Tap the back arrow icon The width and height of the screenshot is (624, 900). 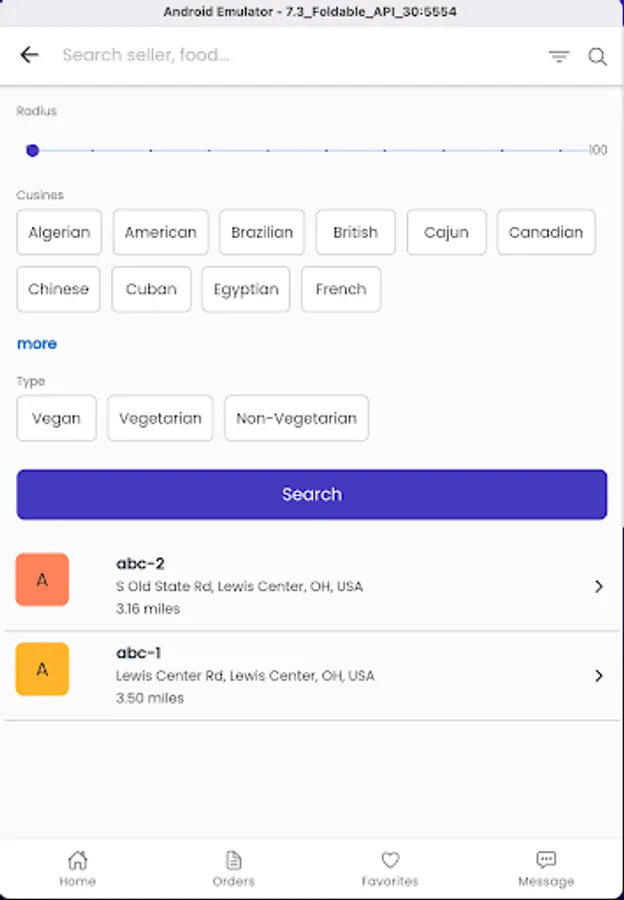pos(30,56)
